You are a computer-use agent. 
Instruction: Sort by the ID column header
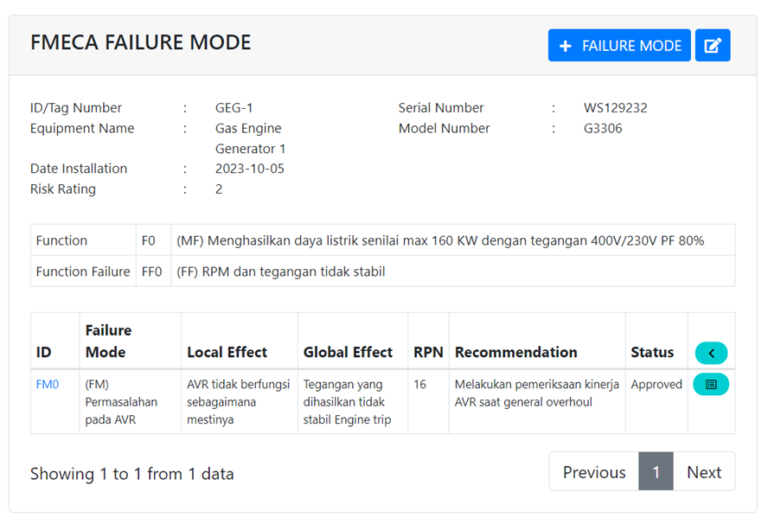pyautogui.click(x=44, y=352)
